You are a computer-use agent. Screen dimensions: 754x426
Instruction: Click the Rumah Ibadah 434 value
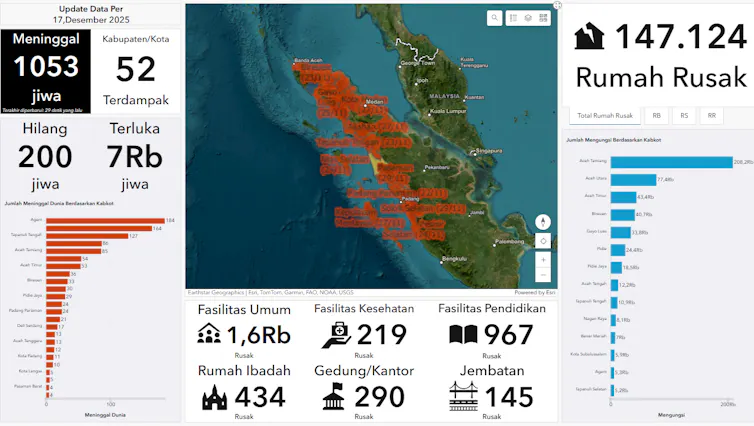[x=260, y=397]
